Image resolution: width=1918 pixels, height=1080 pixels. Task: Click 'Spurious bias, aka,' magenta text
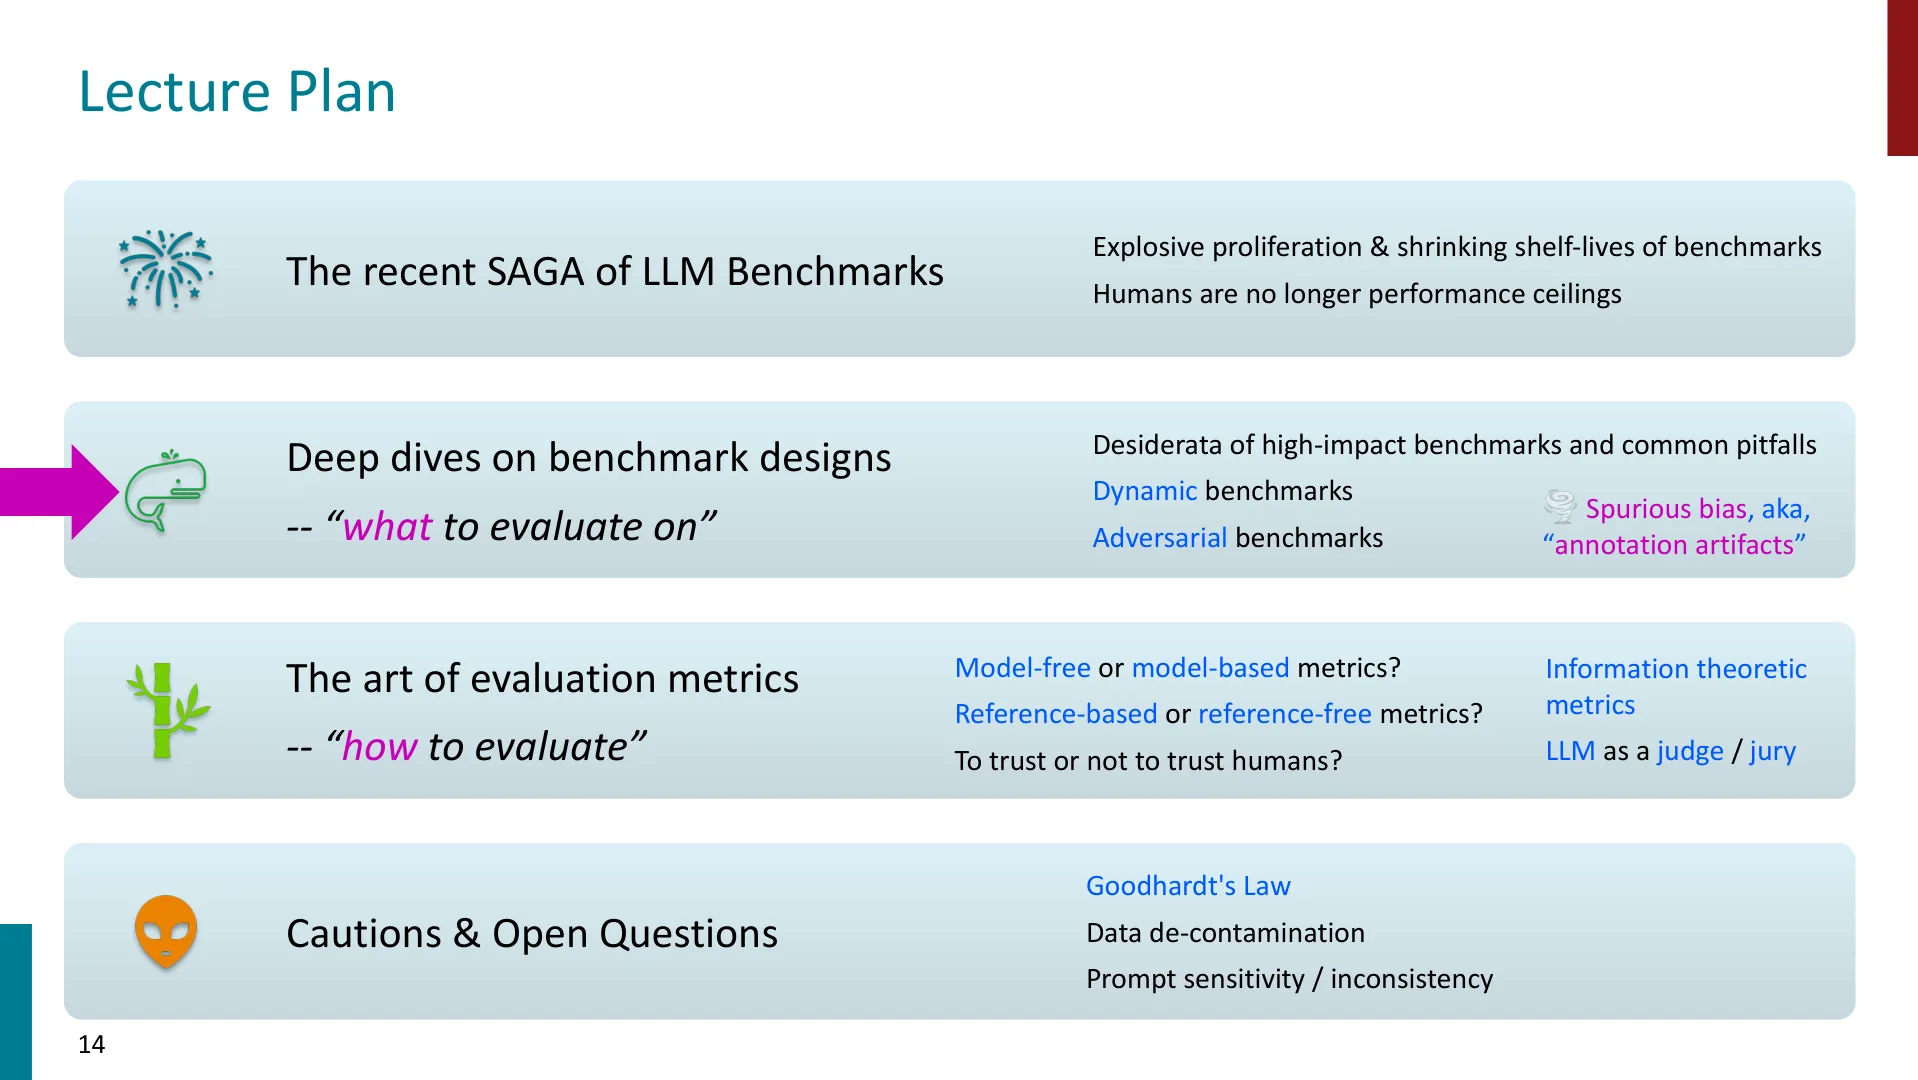(1698, 509)
